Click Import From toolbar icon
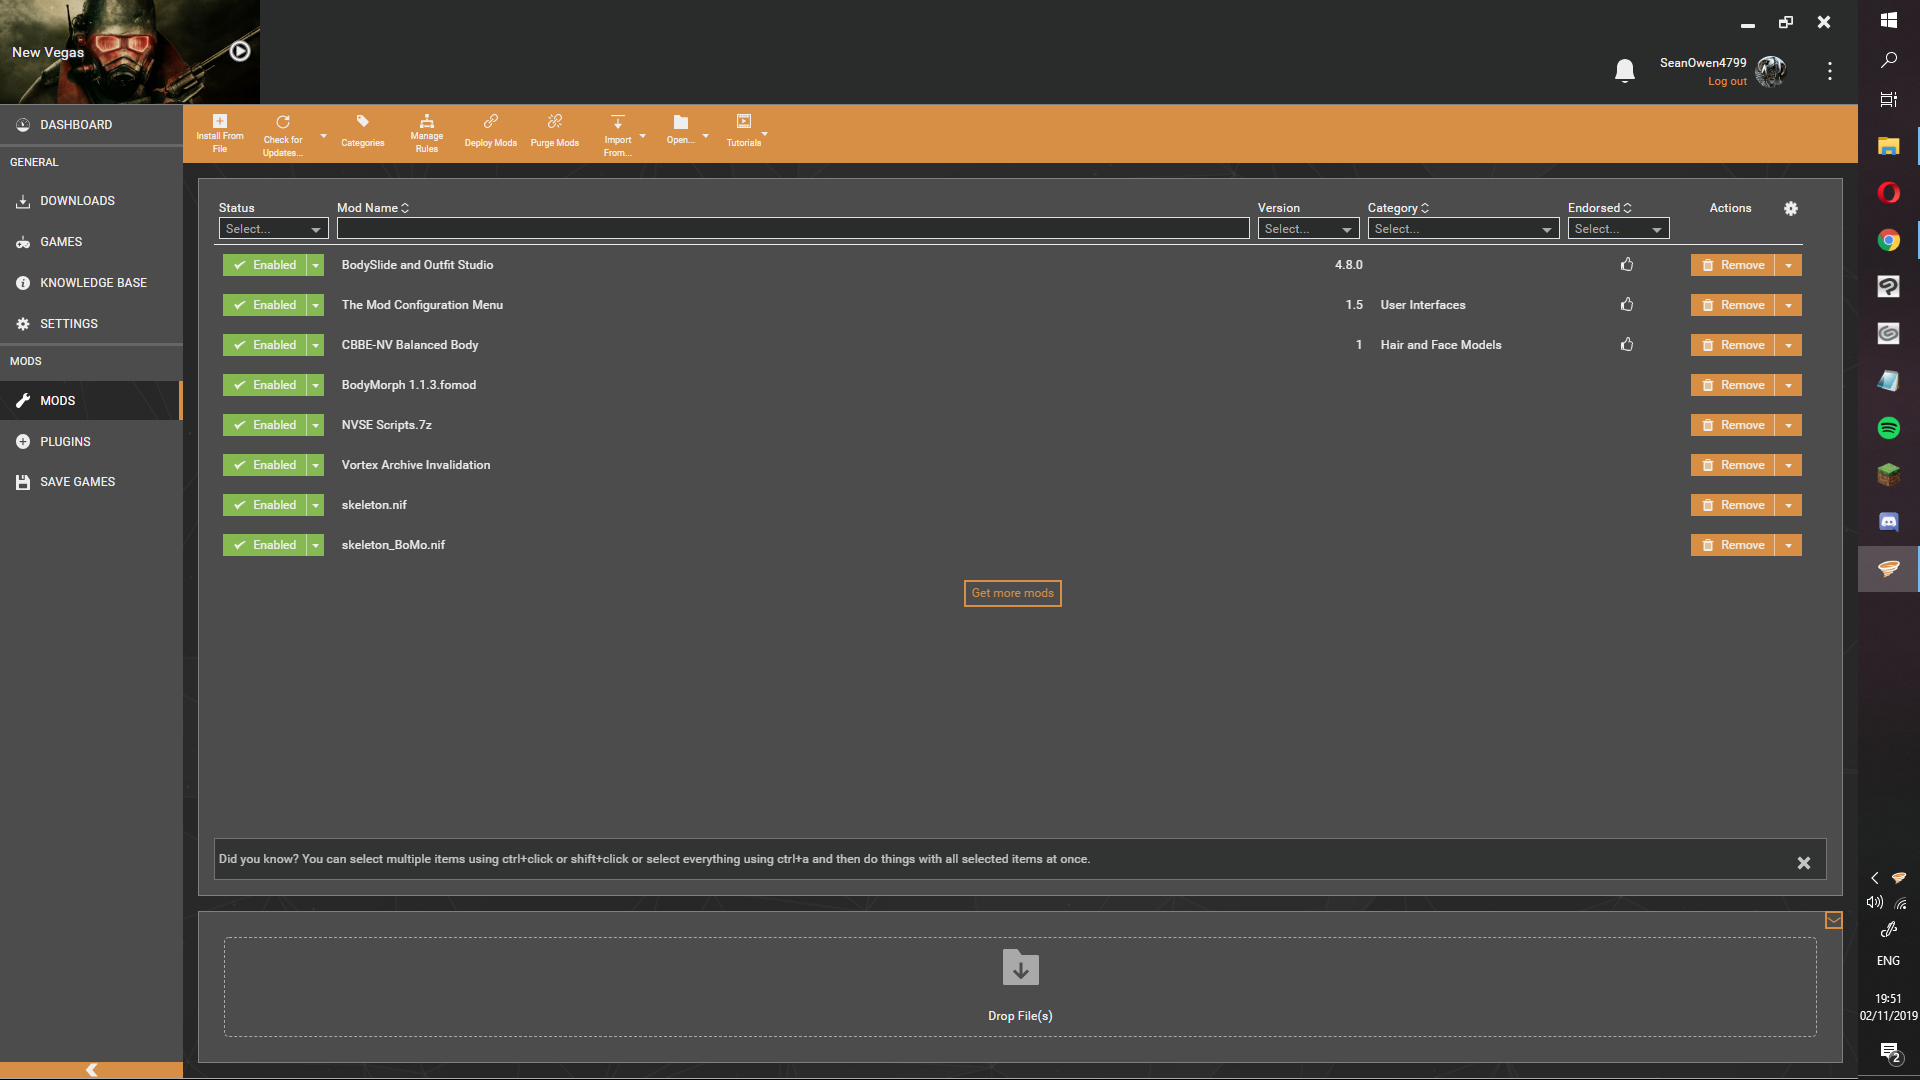This screenshot has width=1920, height=1080. click(x=618, y=135)
